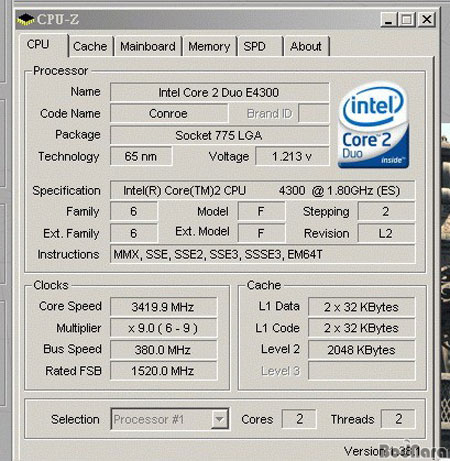Click the Specification field with 1.80GHz (ES)
The height and width of the screenshot is (461, 450).
(262, 191)
